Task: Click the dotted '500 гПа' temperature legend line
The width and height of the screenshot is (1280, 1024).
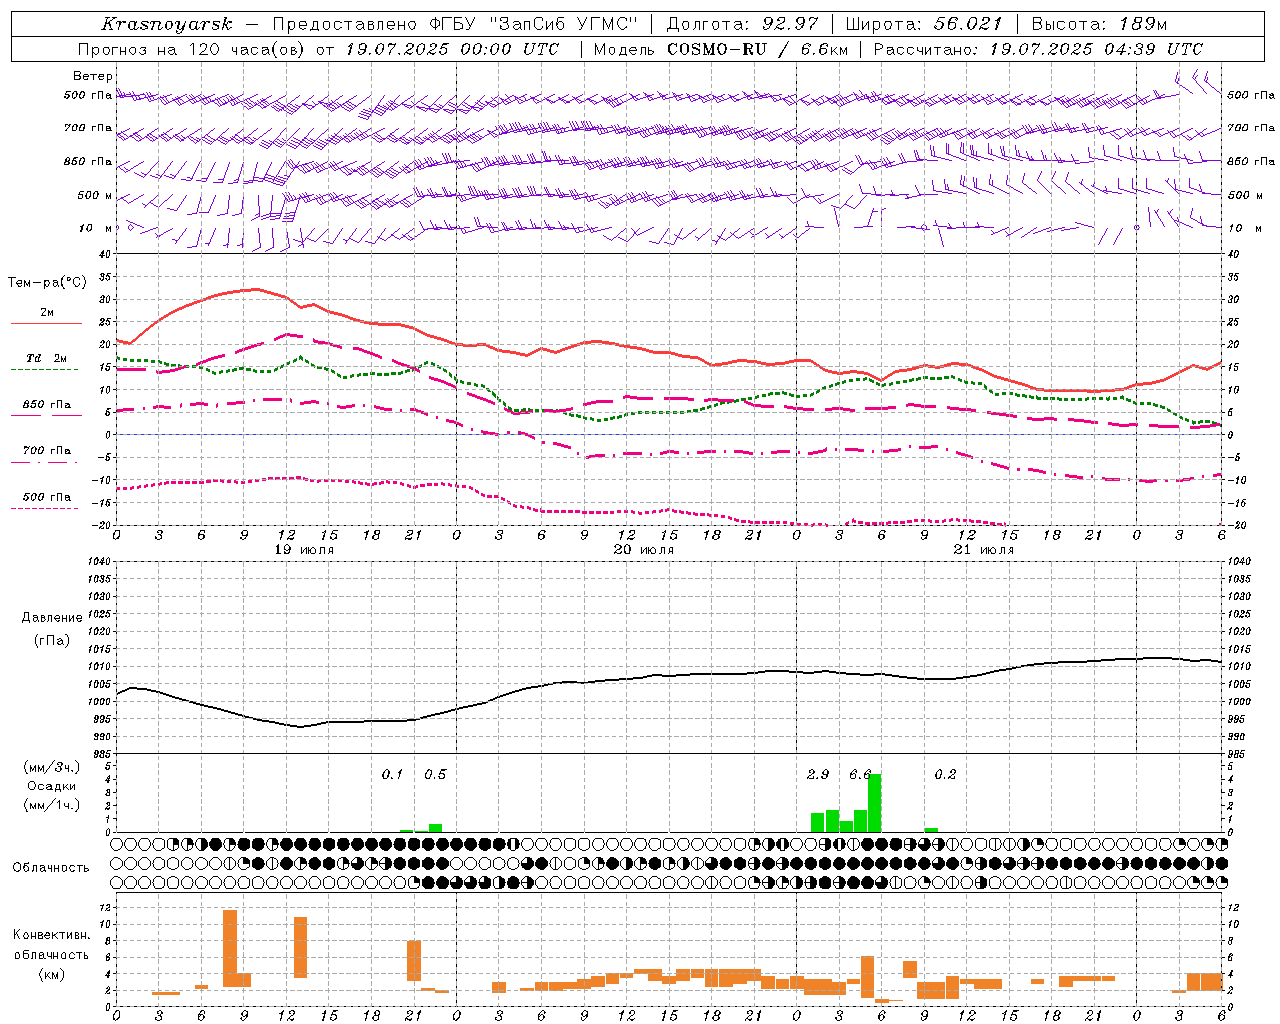Action: [x=44, y=508]
